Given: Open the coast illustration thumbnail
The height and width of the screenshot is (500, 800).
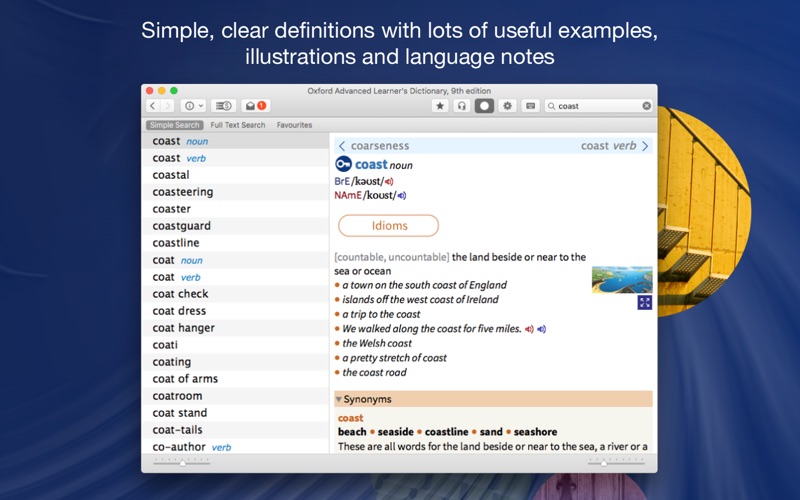Looking at the screenshot, I should (x=622, y=280).
